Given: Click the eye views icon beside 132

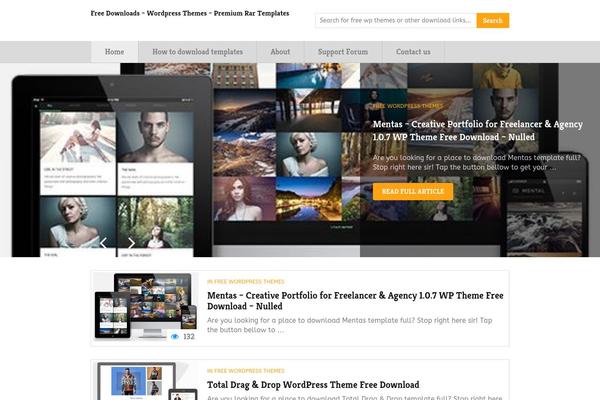Looking at the screenshot, I should click(175, 336).
